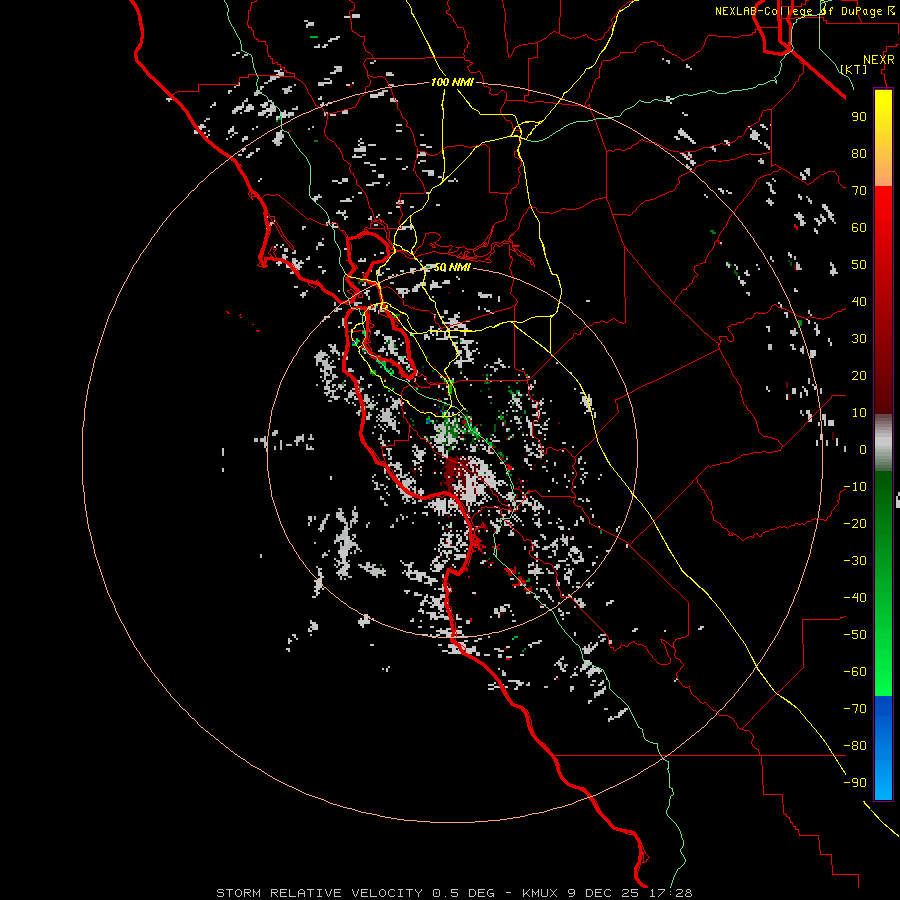The width and height of the screenshot is (900, 900).
Task: Click the 40 value on velocity scale
Action: click(859, 302)
